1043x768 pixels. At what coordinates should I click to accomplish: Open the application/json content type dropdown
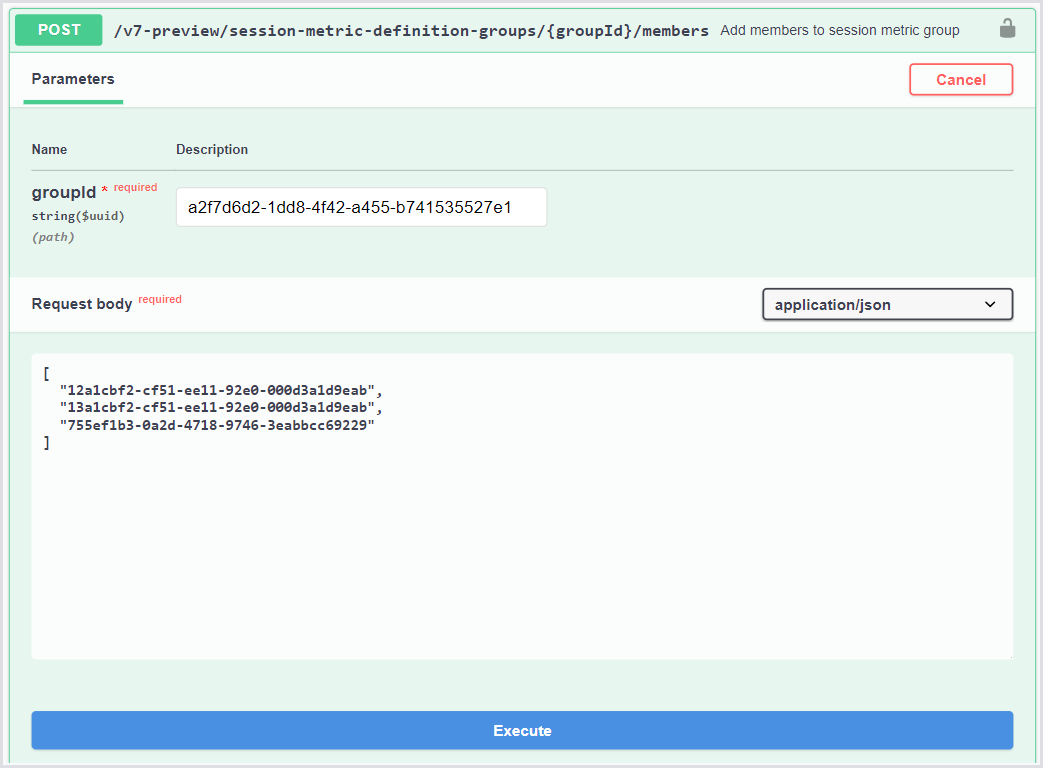tap(887, 304)
